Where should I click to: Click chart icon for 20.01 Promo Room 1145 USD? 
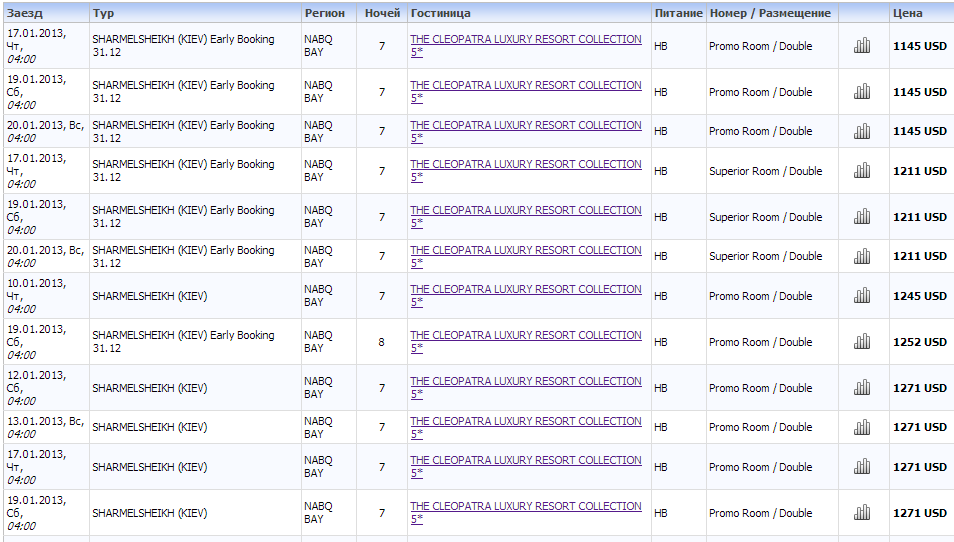point(861,131)
